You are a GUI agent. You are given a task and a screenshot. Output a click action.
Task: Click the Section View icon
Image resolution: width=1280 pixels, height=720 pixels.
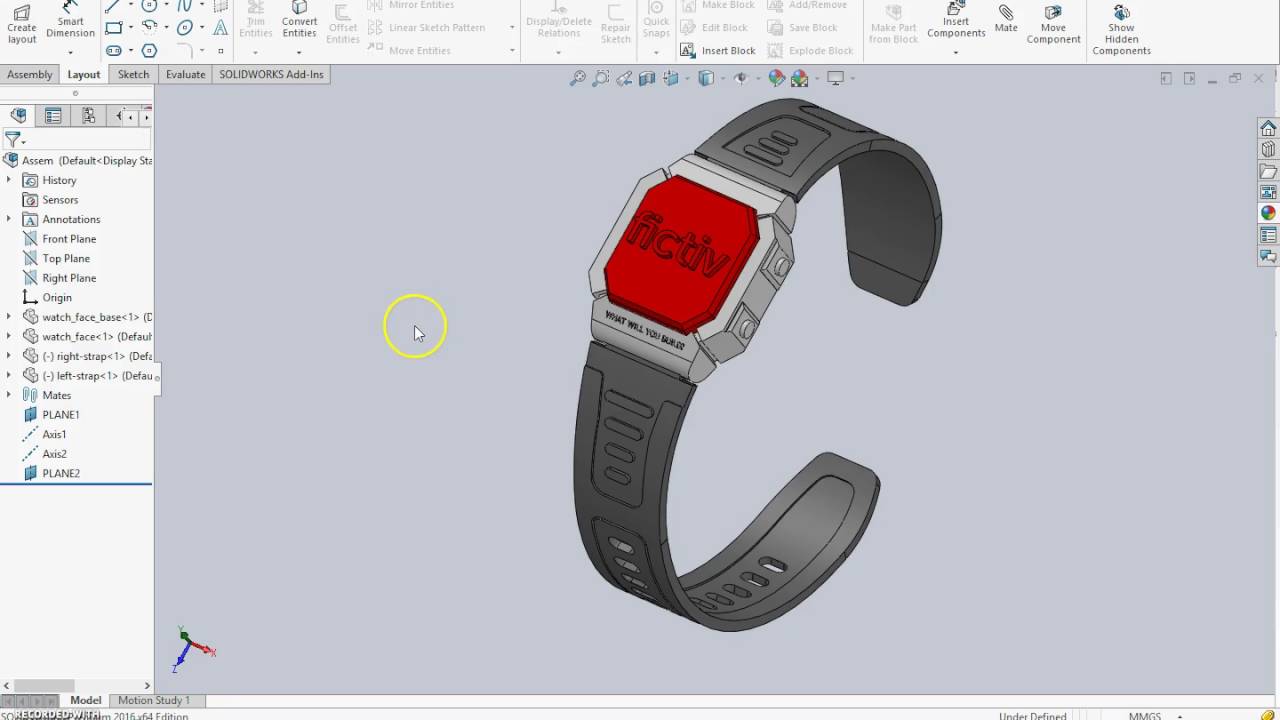[647, 78]
